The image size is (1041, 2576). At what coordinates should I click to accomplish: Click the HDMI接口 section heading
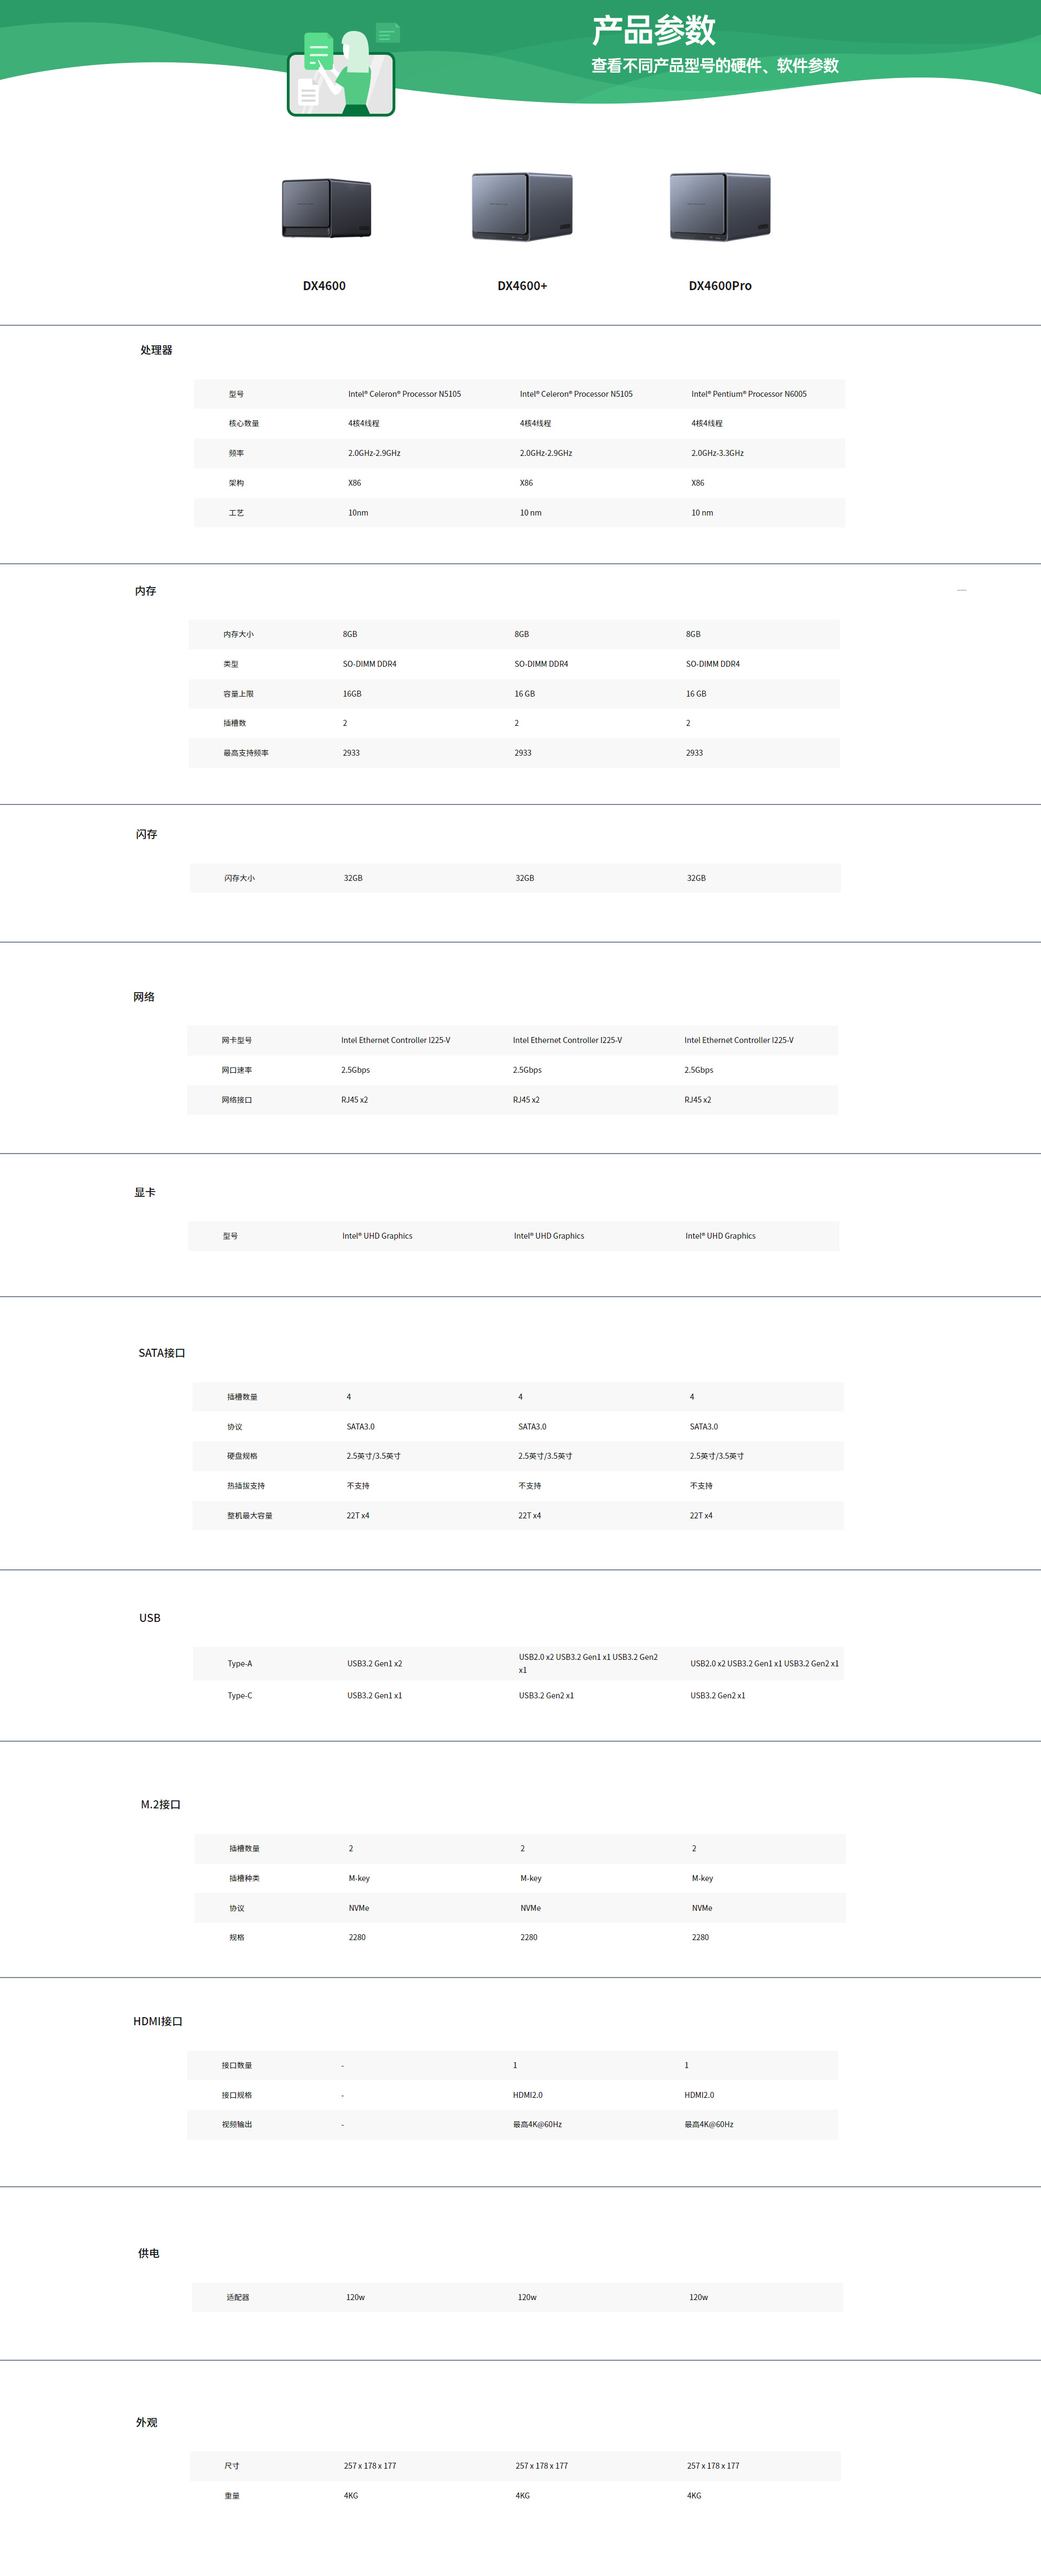[158, 2021]
